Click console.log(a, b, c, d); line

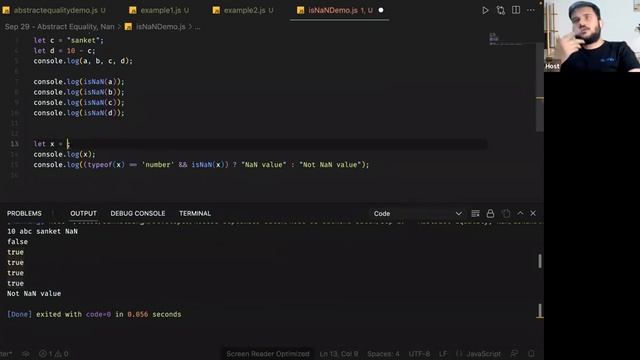click(83, 61)
